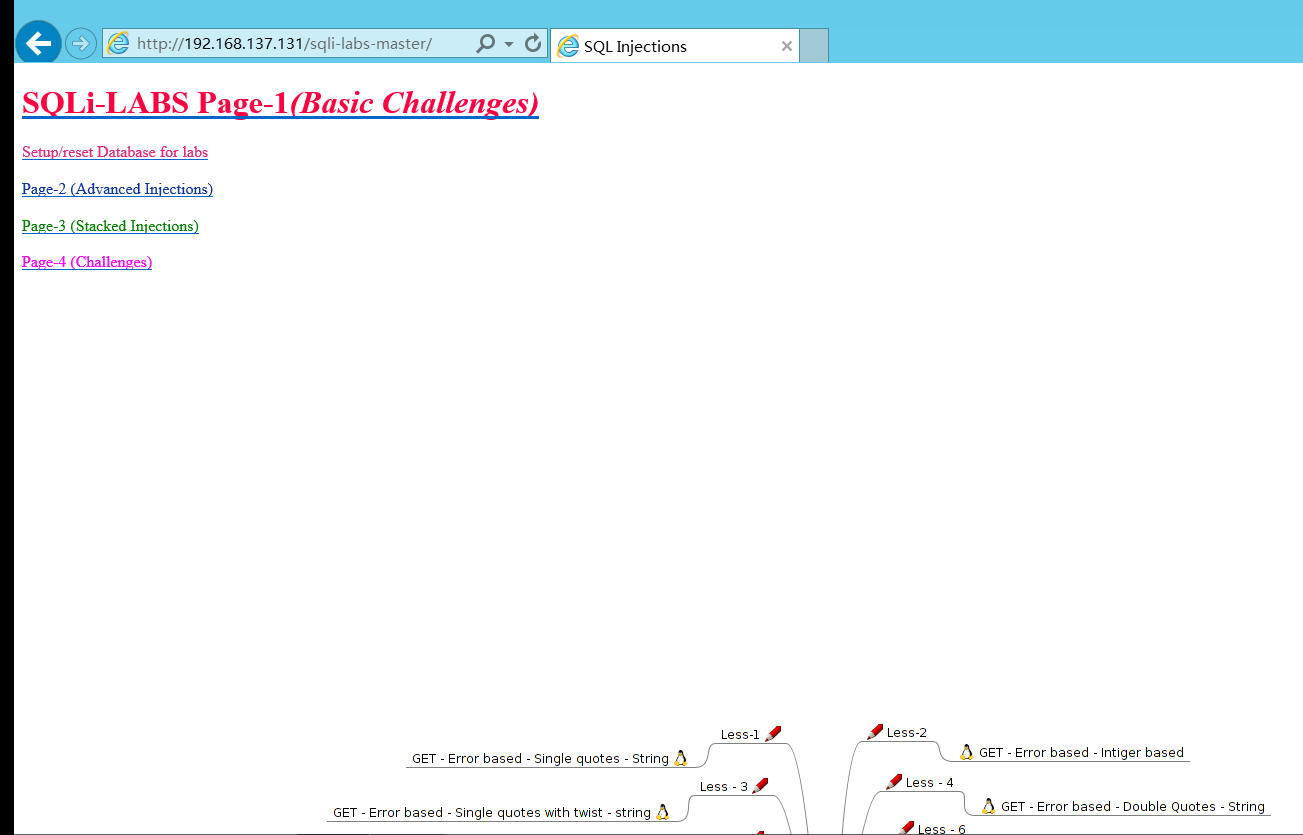
Task: Close the SQL Injections tab
Action: (x=786, y=46)
